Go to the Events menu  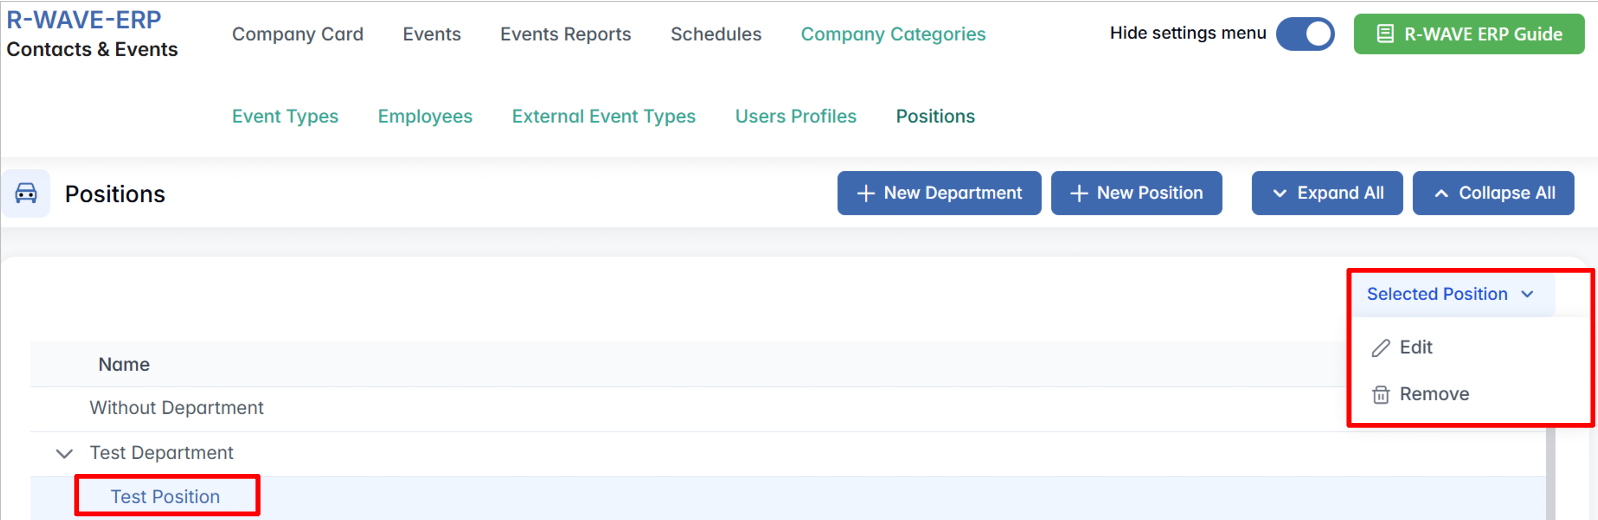pyautogui.click(x=432, y=34)
